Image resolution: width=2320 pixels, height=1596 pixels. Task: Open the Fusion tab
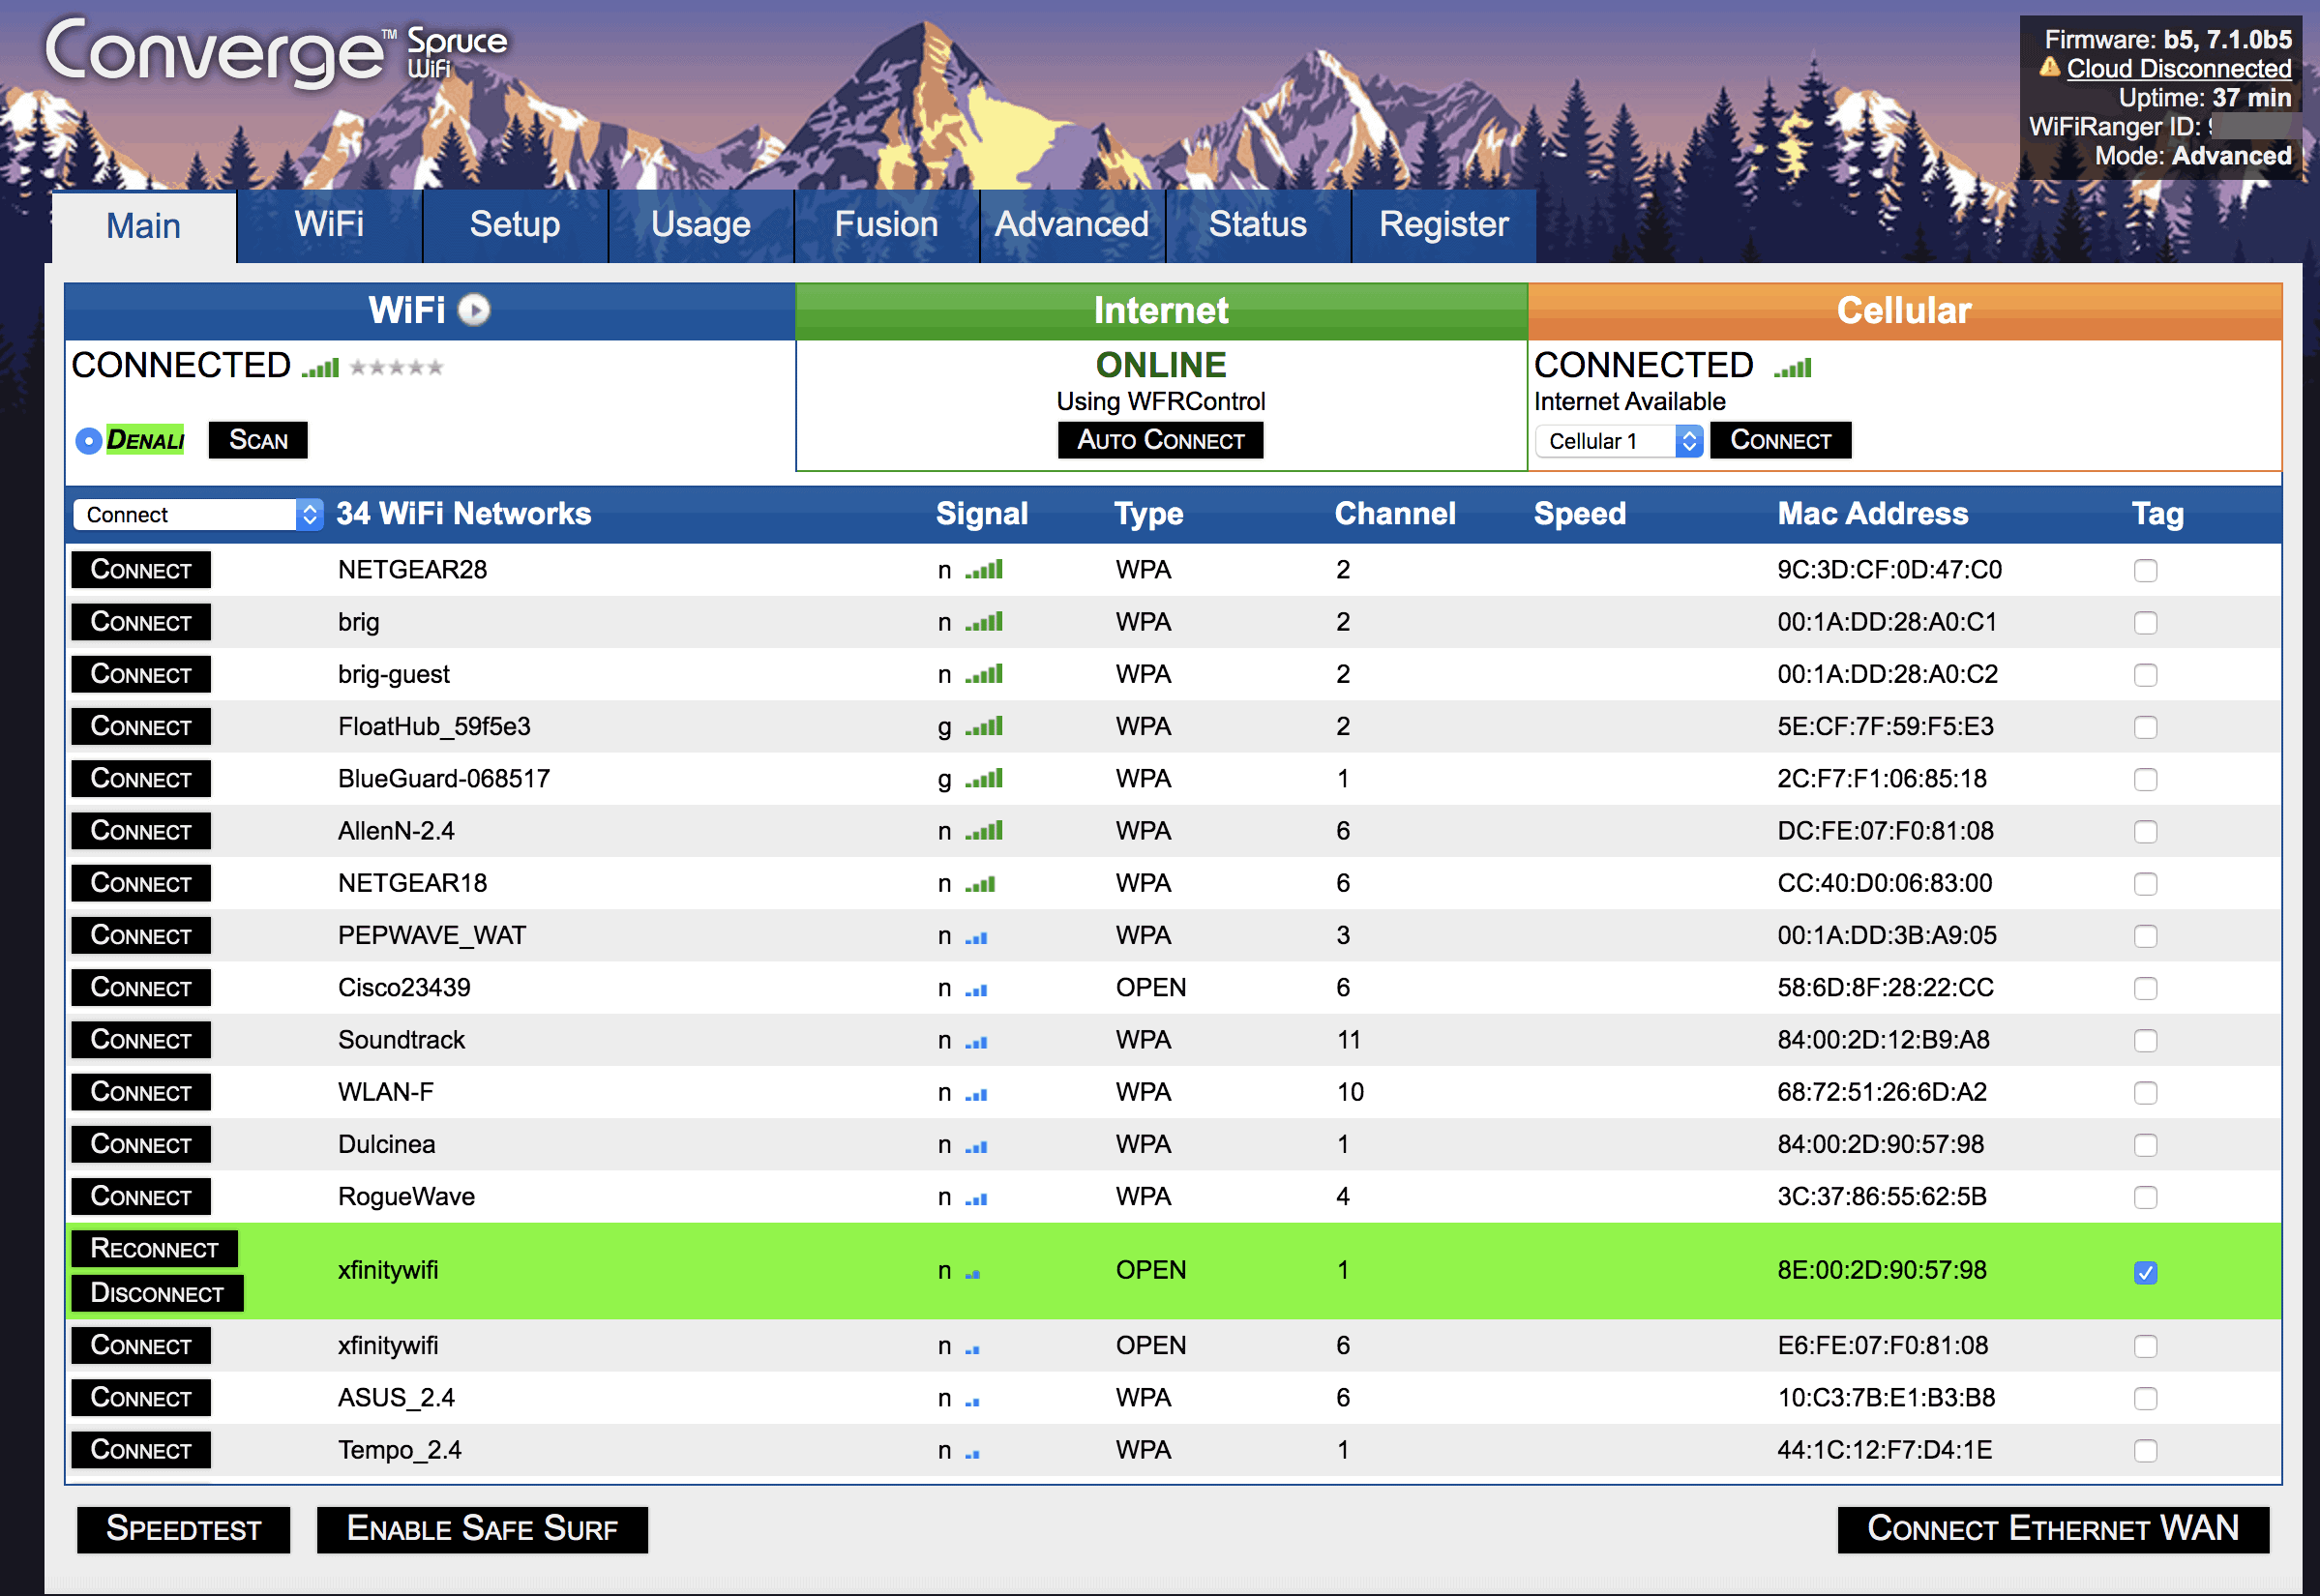[886, 224]
